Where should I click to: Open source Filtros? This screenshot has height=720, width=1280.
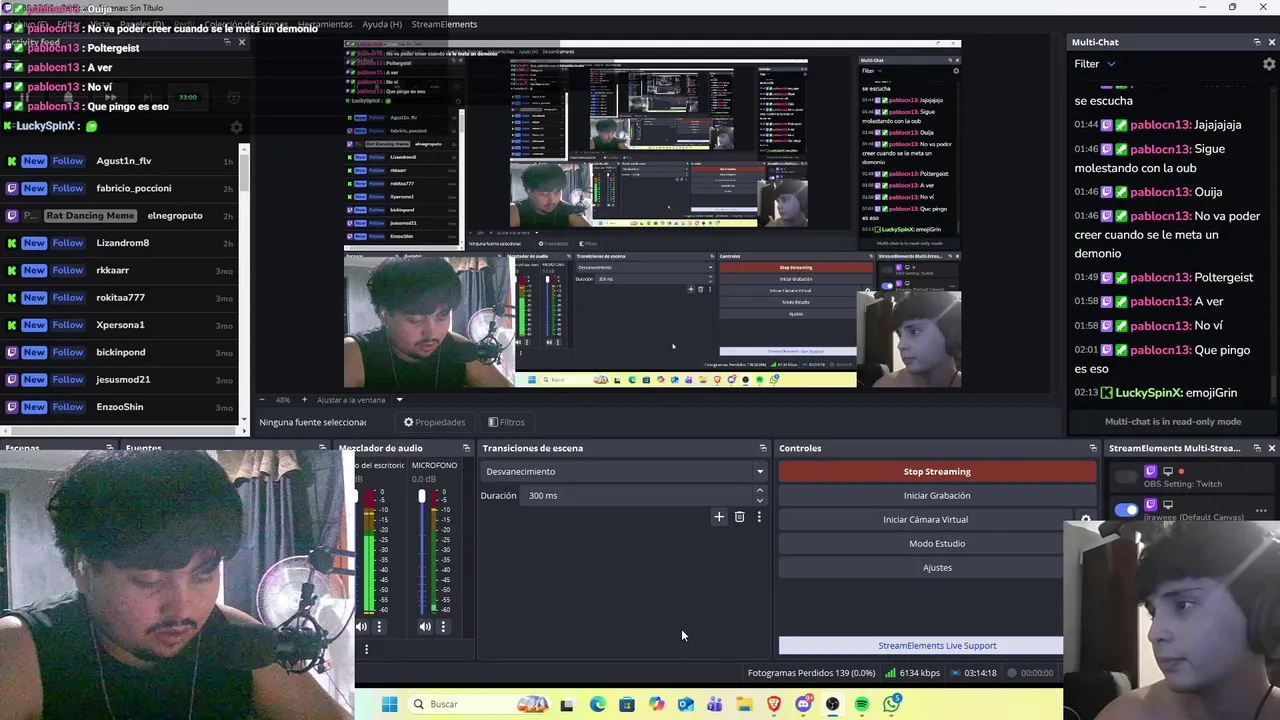tap(506, 422)
